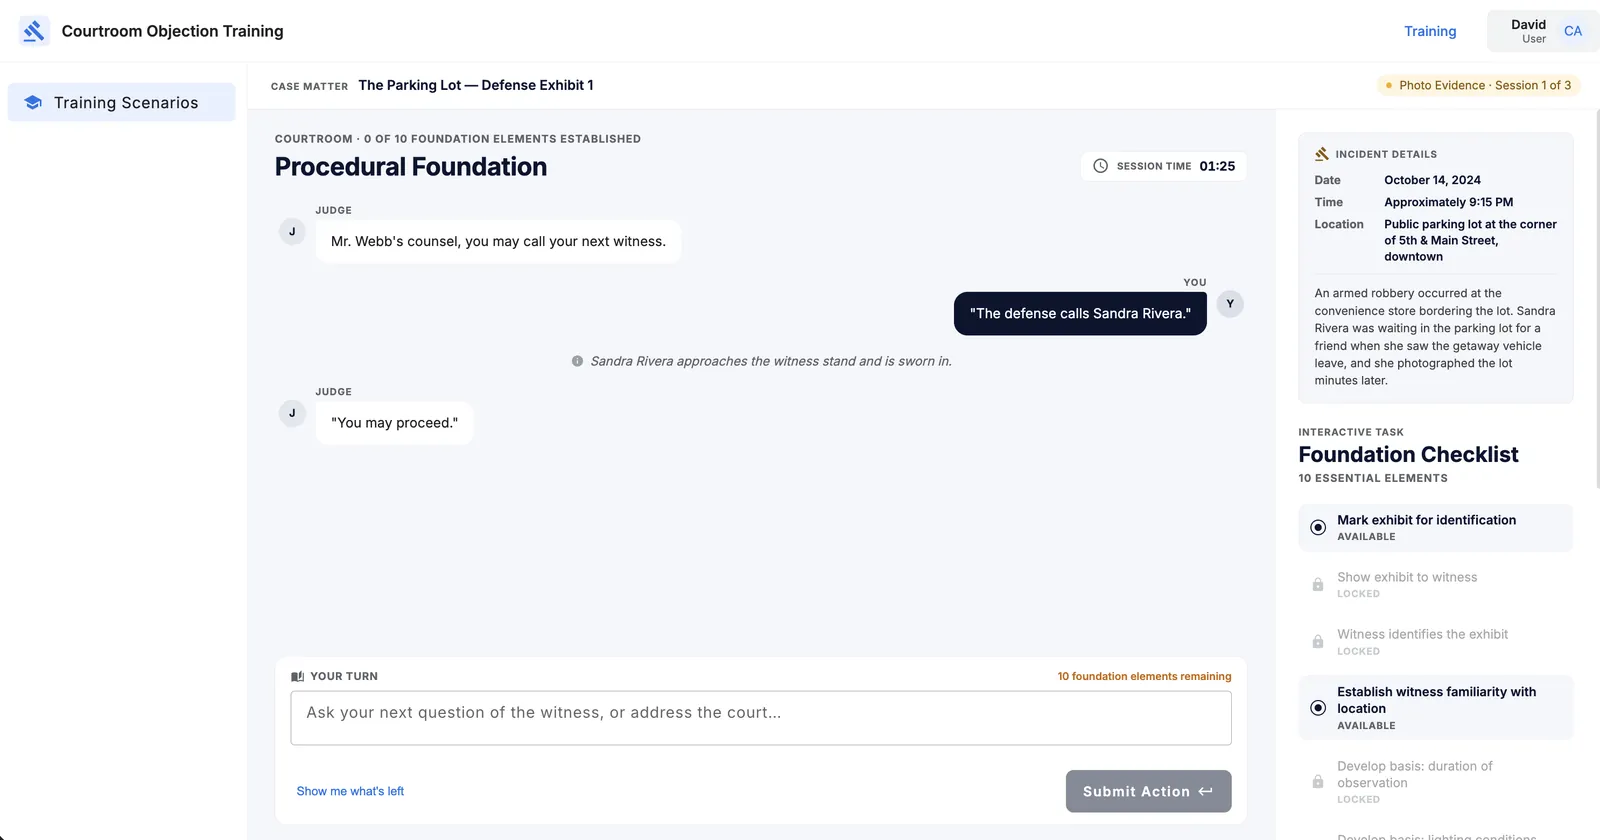The image size is (1600, 840).
Task: Open the Training nav tab
Action: click(x=1430, y=31)
